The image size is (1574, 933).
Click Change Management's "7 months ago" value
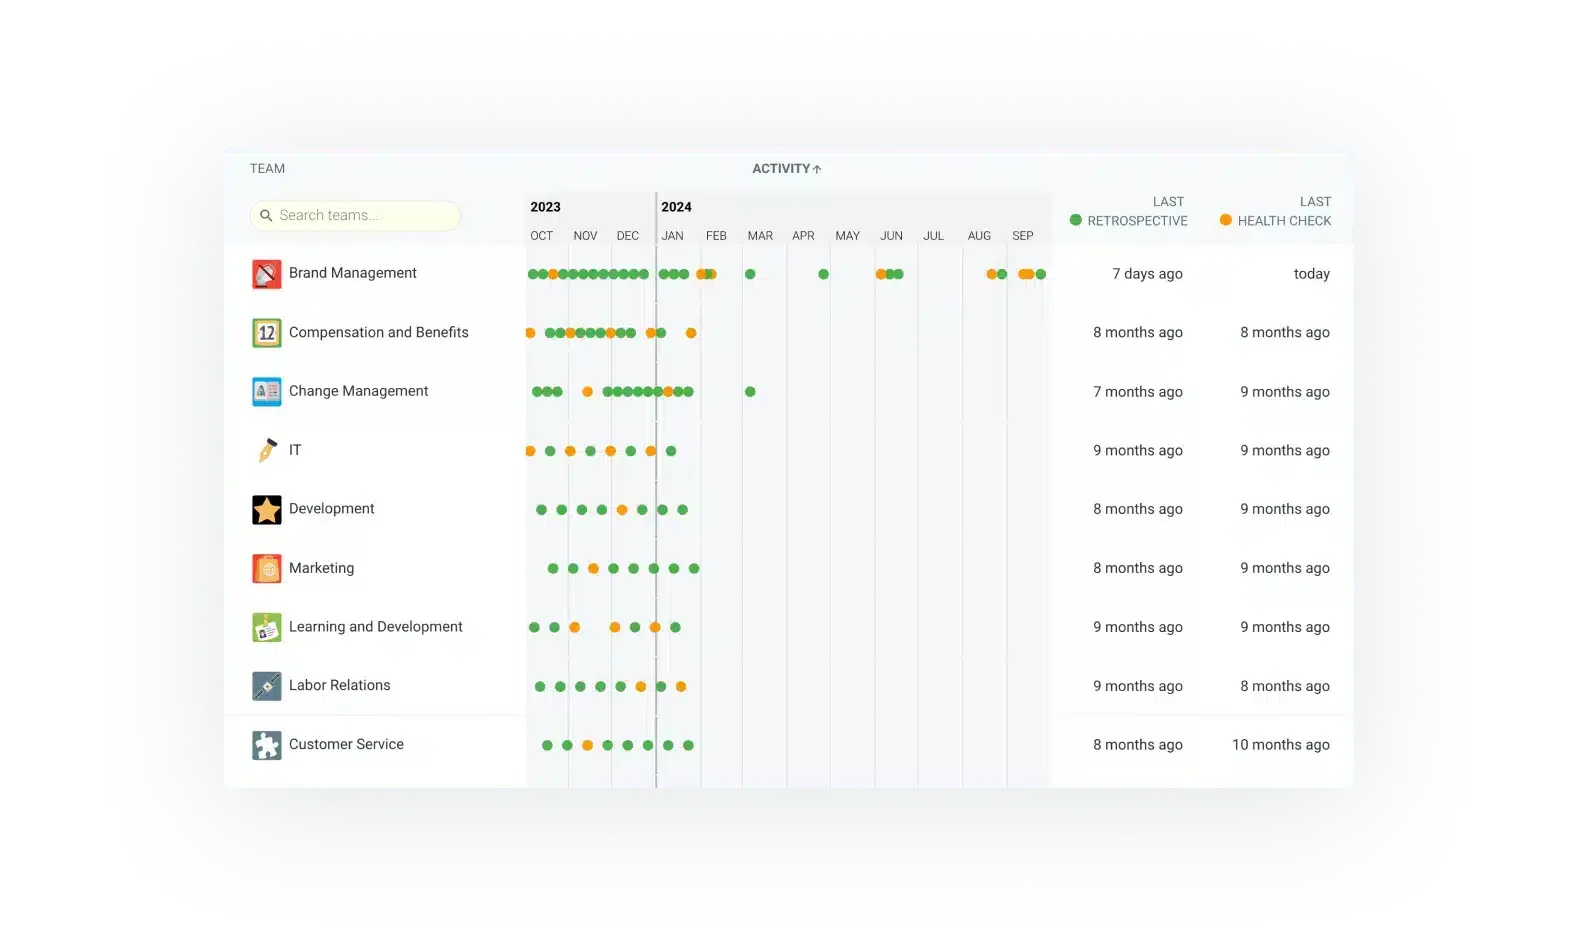1138,392
